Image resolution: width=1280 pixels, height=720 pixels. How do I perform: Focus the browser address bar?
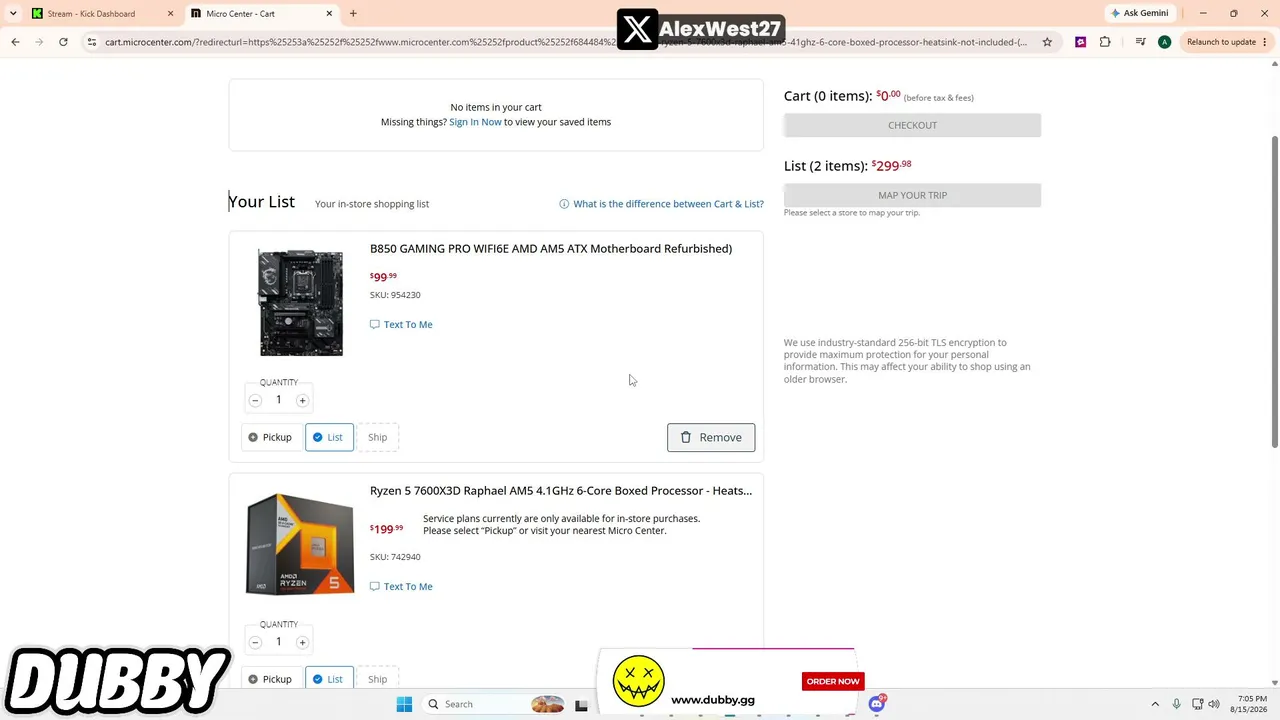click(x=565, y=42)
